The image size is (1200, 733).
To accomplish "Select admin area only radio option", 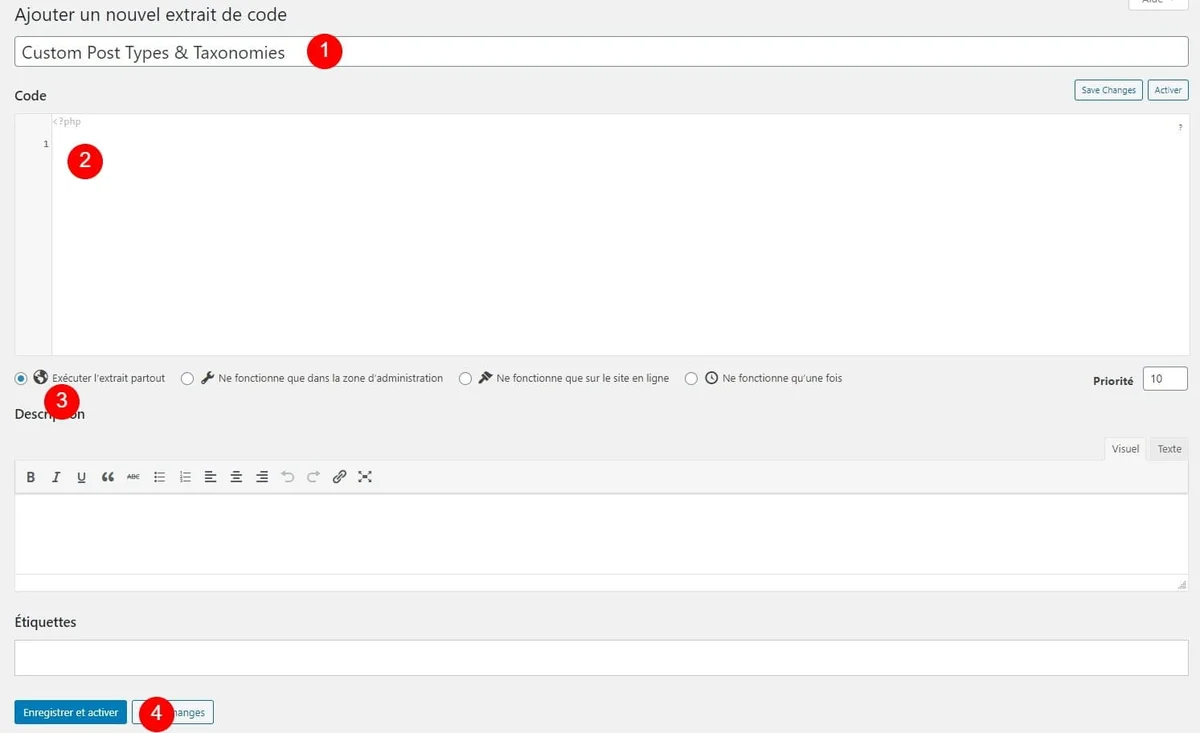I will point(187,379).
